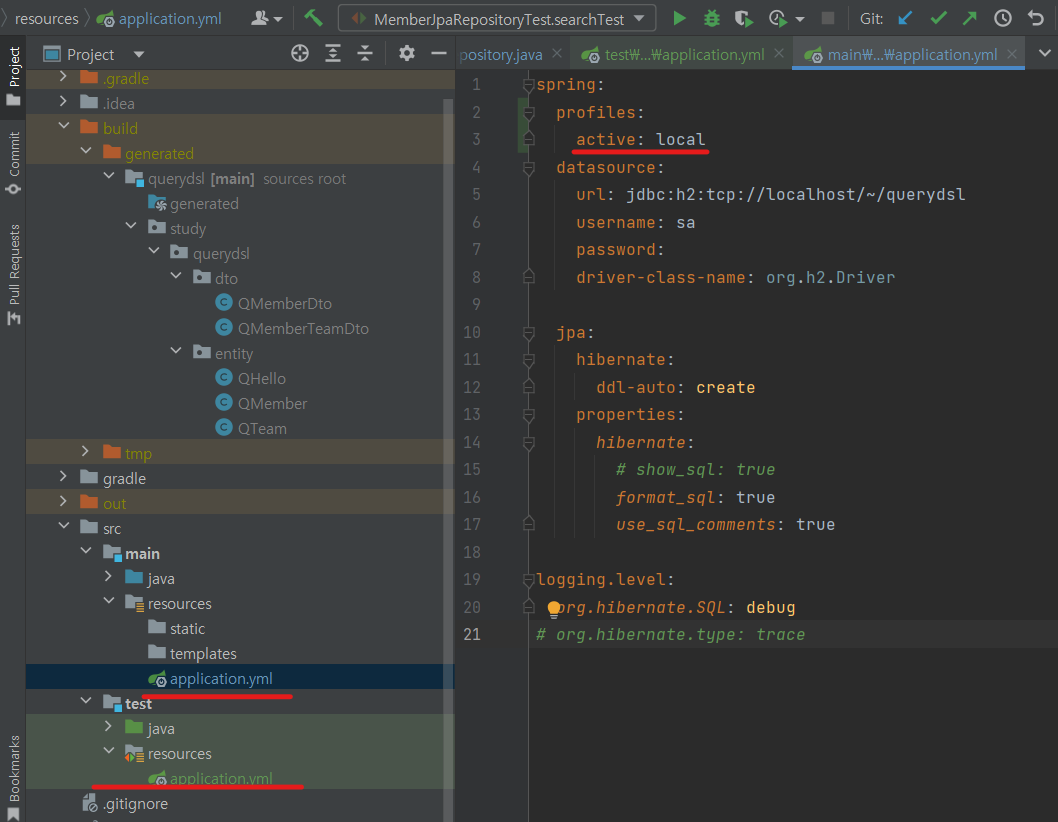
Task: Collapse all nodes in Project tree
Action: 366,54
